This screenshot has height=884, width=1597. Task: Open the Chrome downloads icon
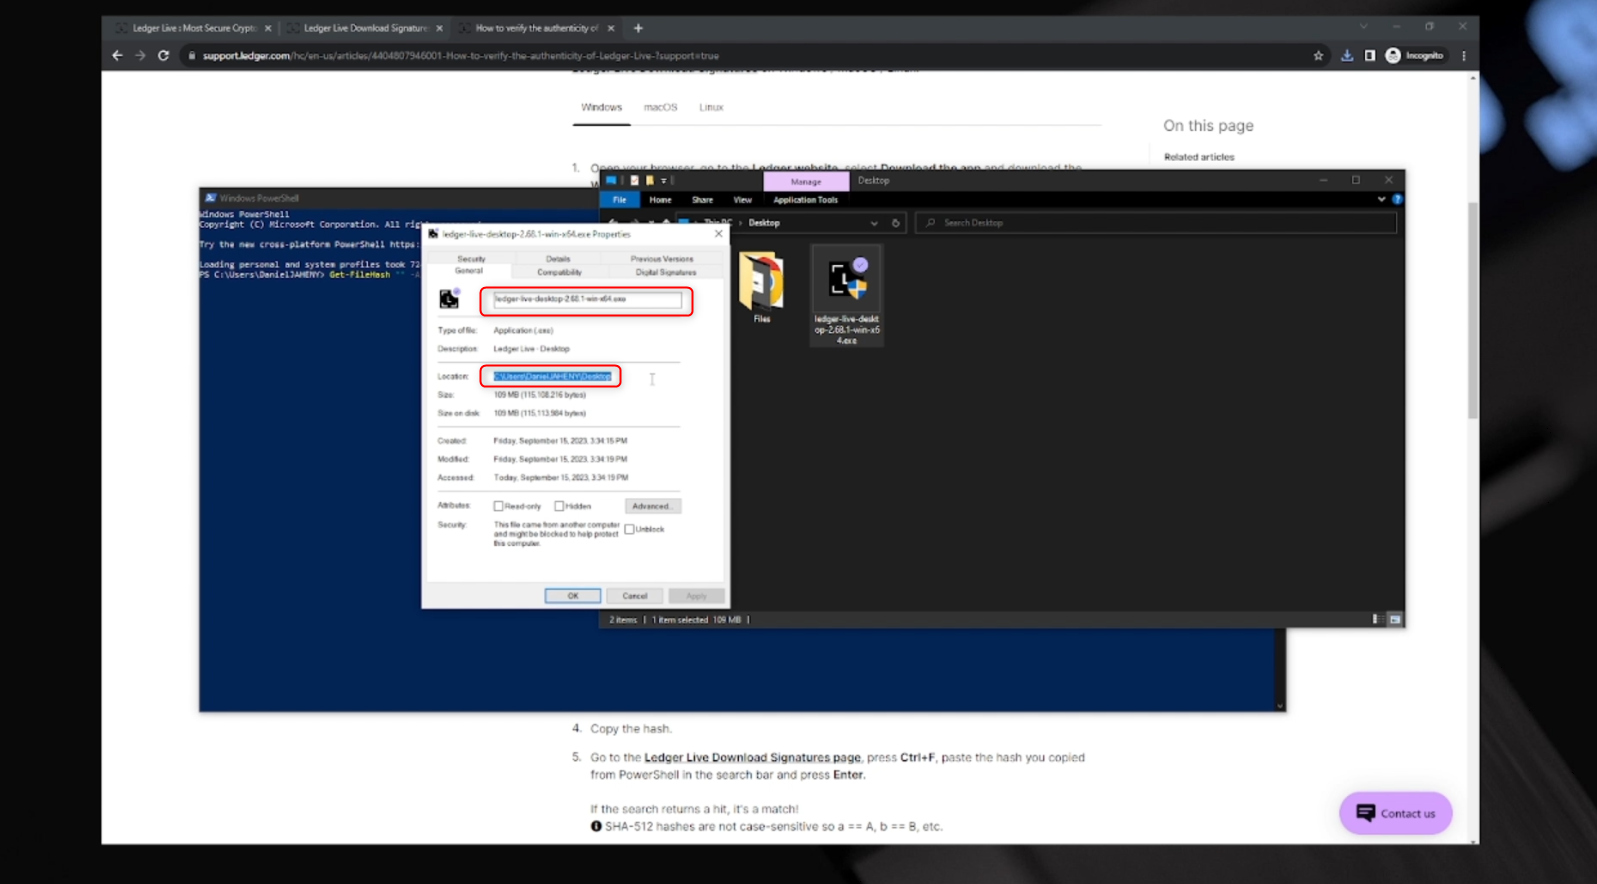coord(1347,56)
